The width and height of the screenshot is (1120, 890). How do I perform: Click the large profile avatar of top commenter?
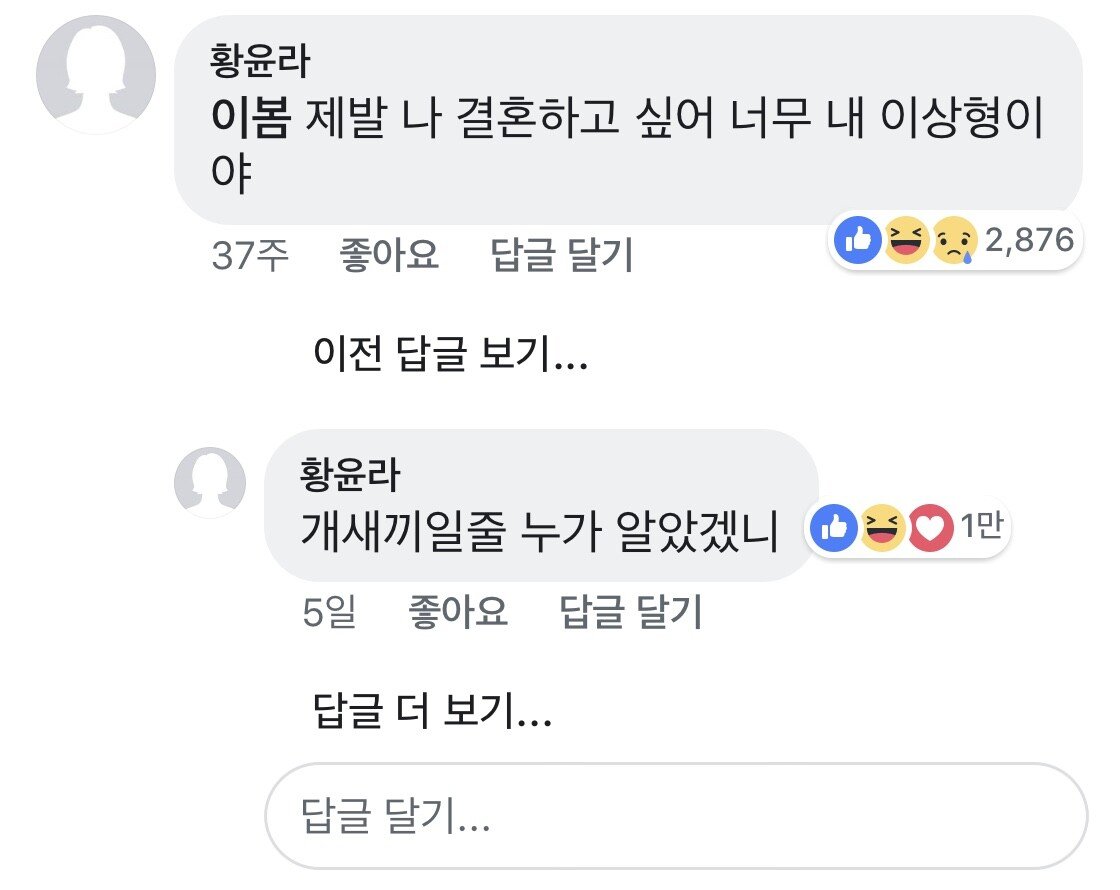pyautogui.click(x=96, y=74)
